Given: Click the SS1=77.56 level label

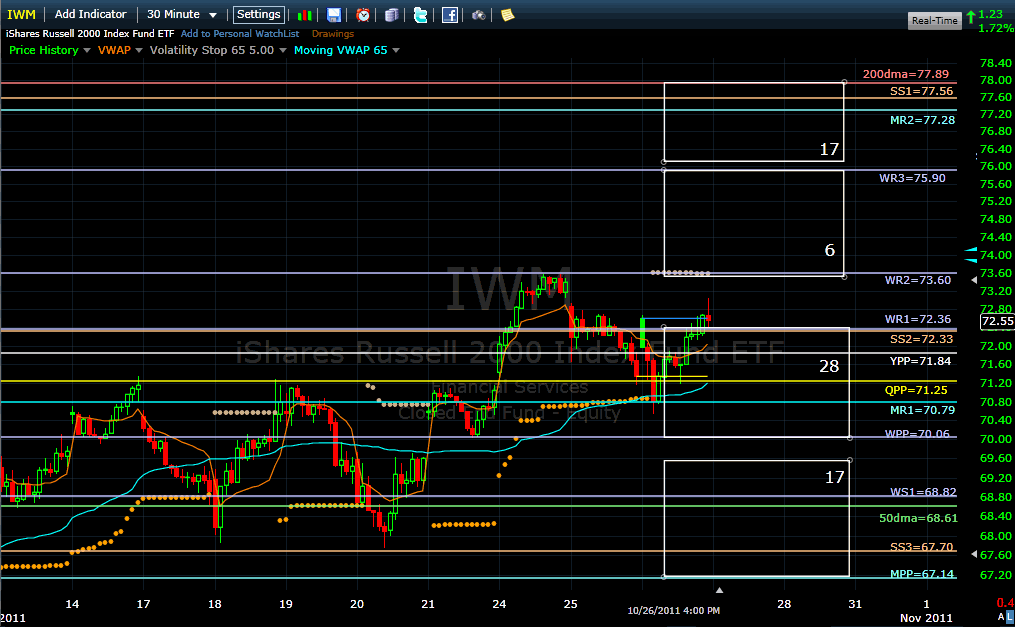Looking at the screenshot, I should pos(922,91).
